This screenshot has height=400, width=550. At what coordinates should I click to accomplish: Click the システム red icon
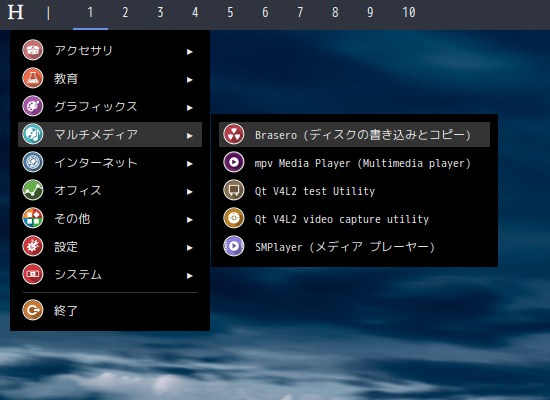pos(33,274)
